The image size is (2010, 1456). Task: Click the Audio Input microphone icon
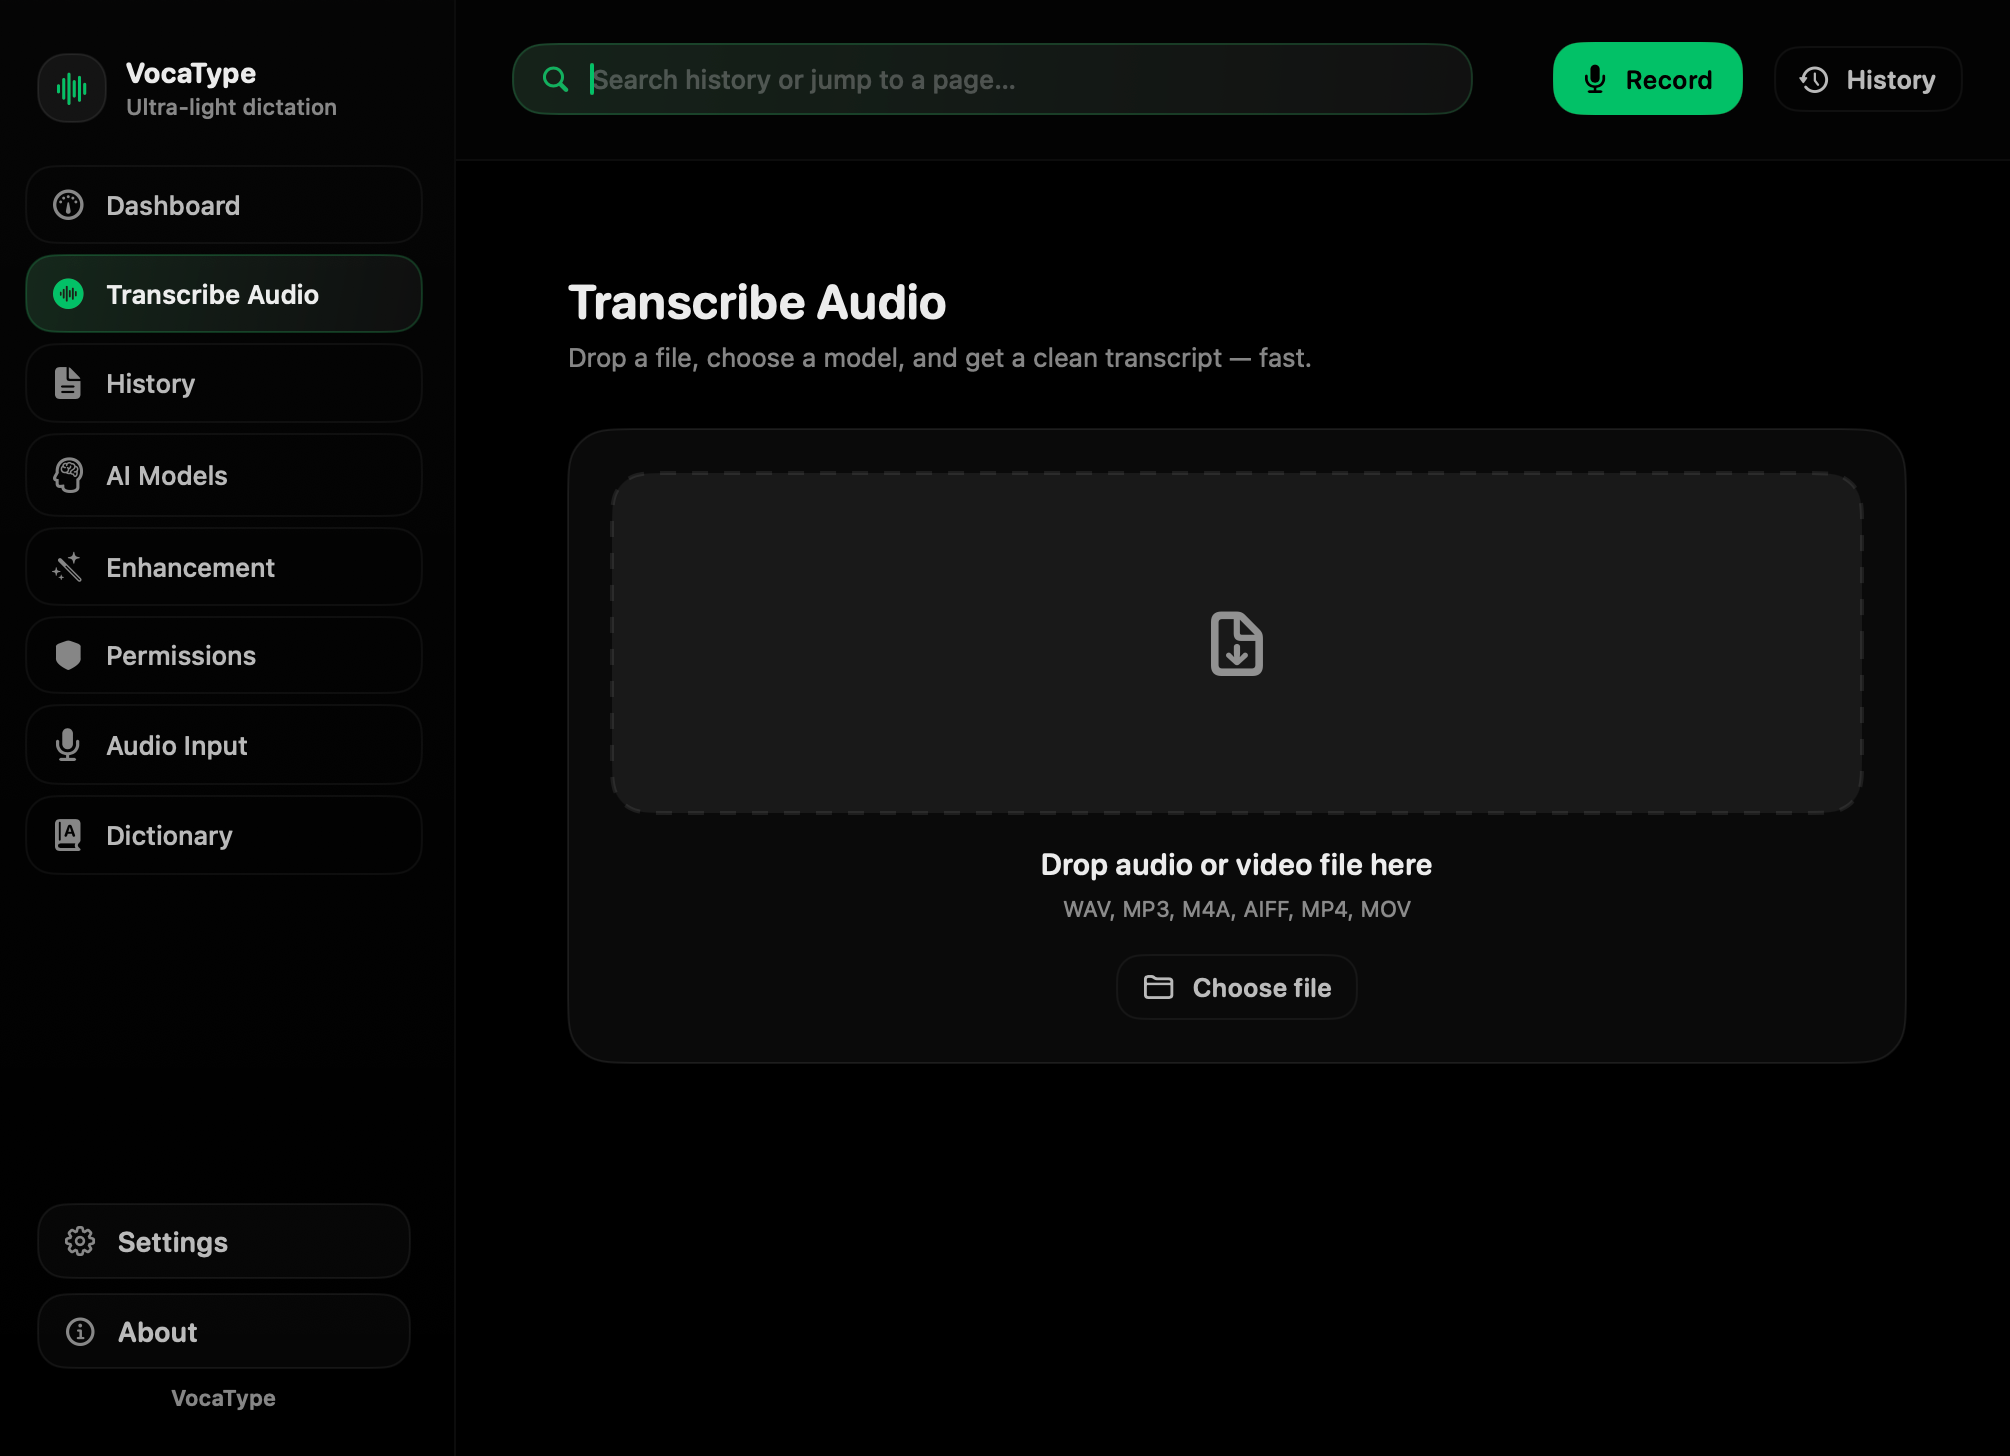pos(68,745)
